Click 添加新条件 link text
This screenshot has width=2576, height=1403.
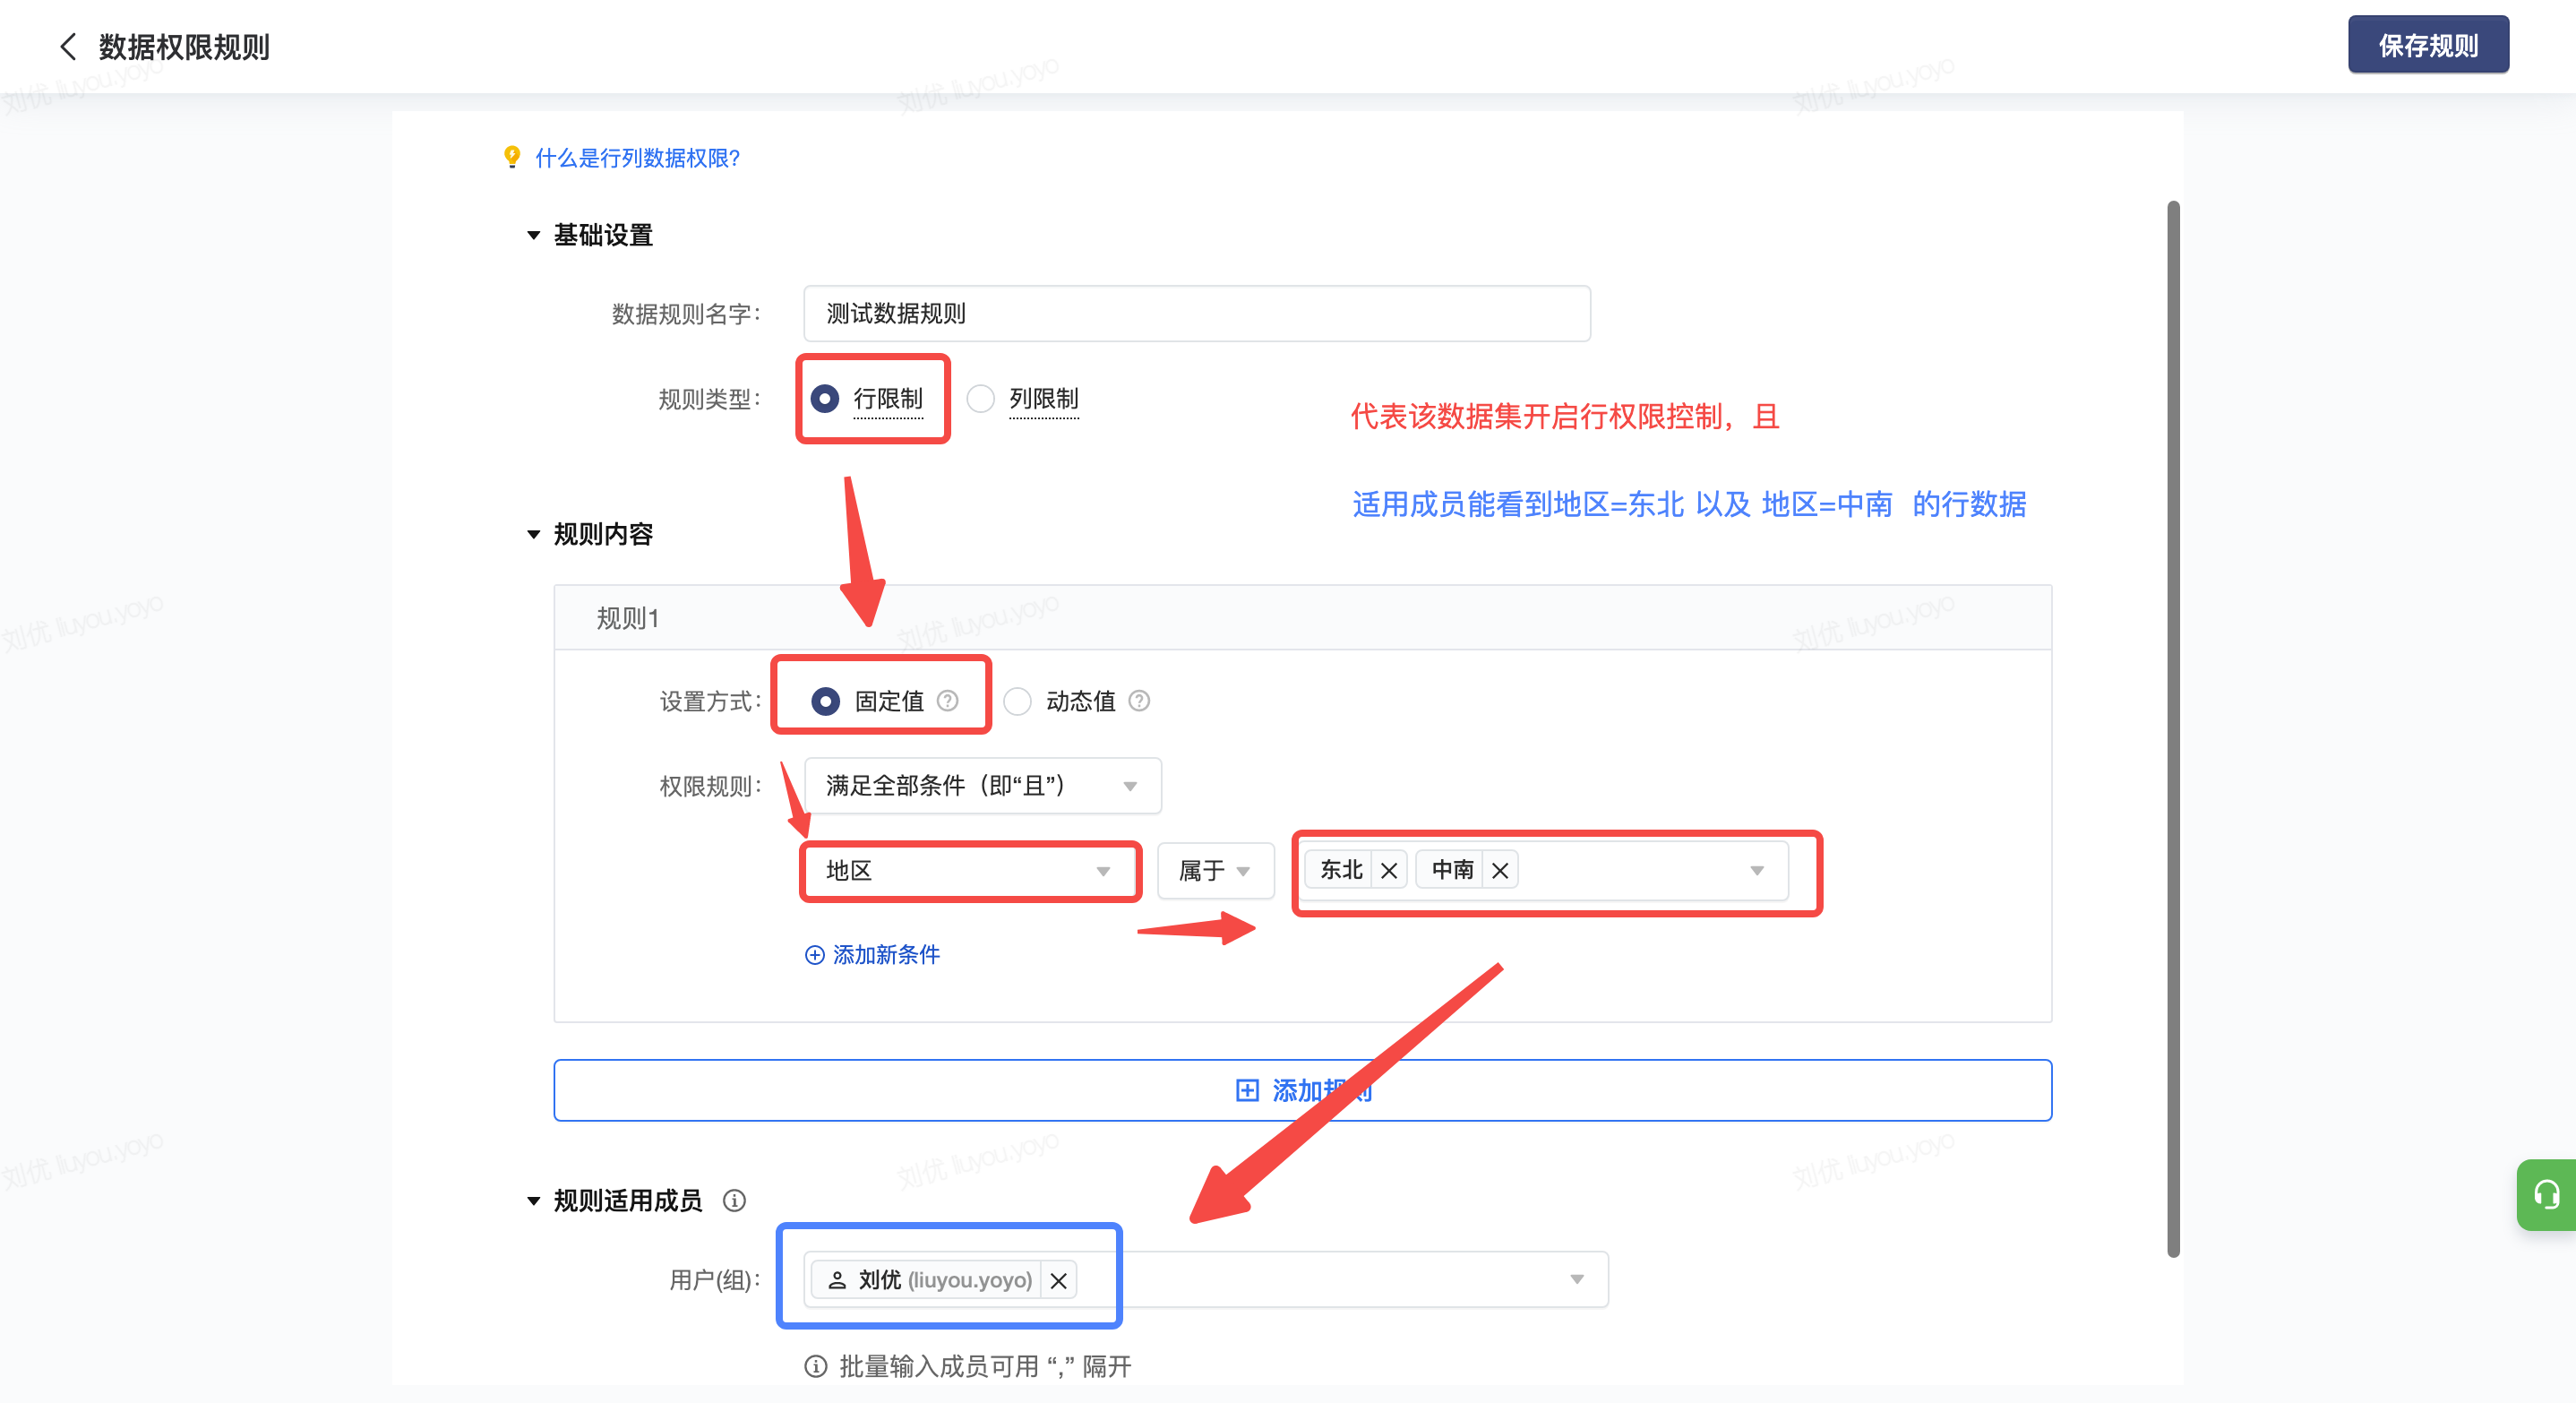pyautogui.click(x=886, y=955)
